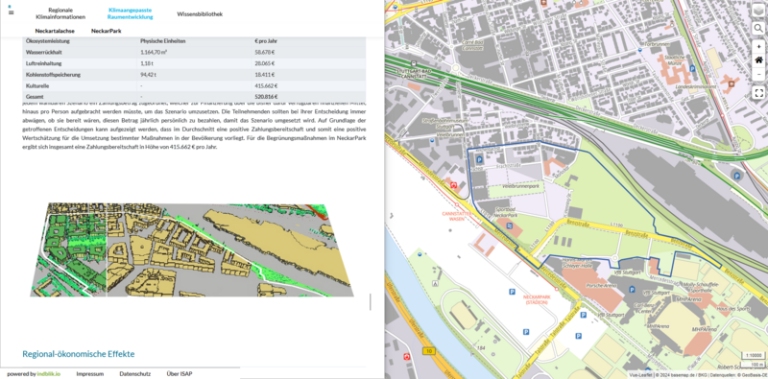The width and height of the screenshot is (768, 379).
Task: Open the map layers control
Action: (x=758, y=11)
